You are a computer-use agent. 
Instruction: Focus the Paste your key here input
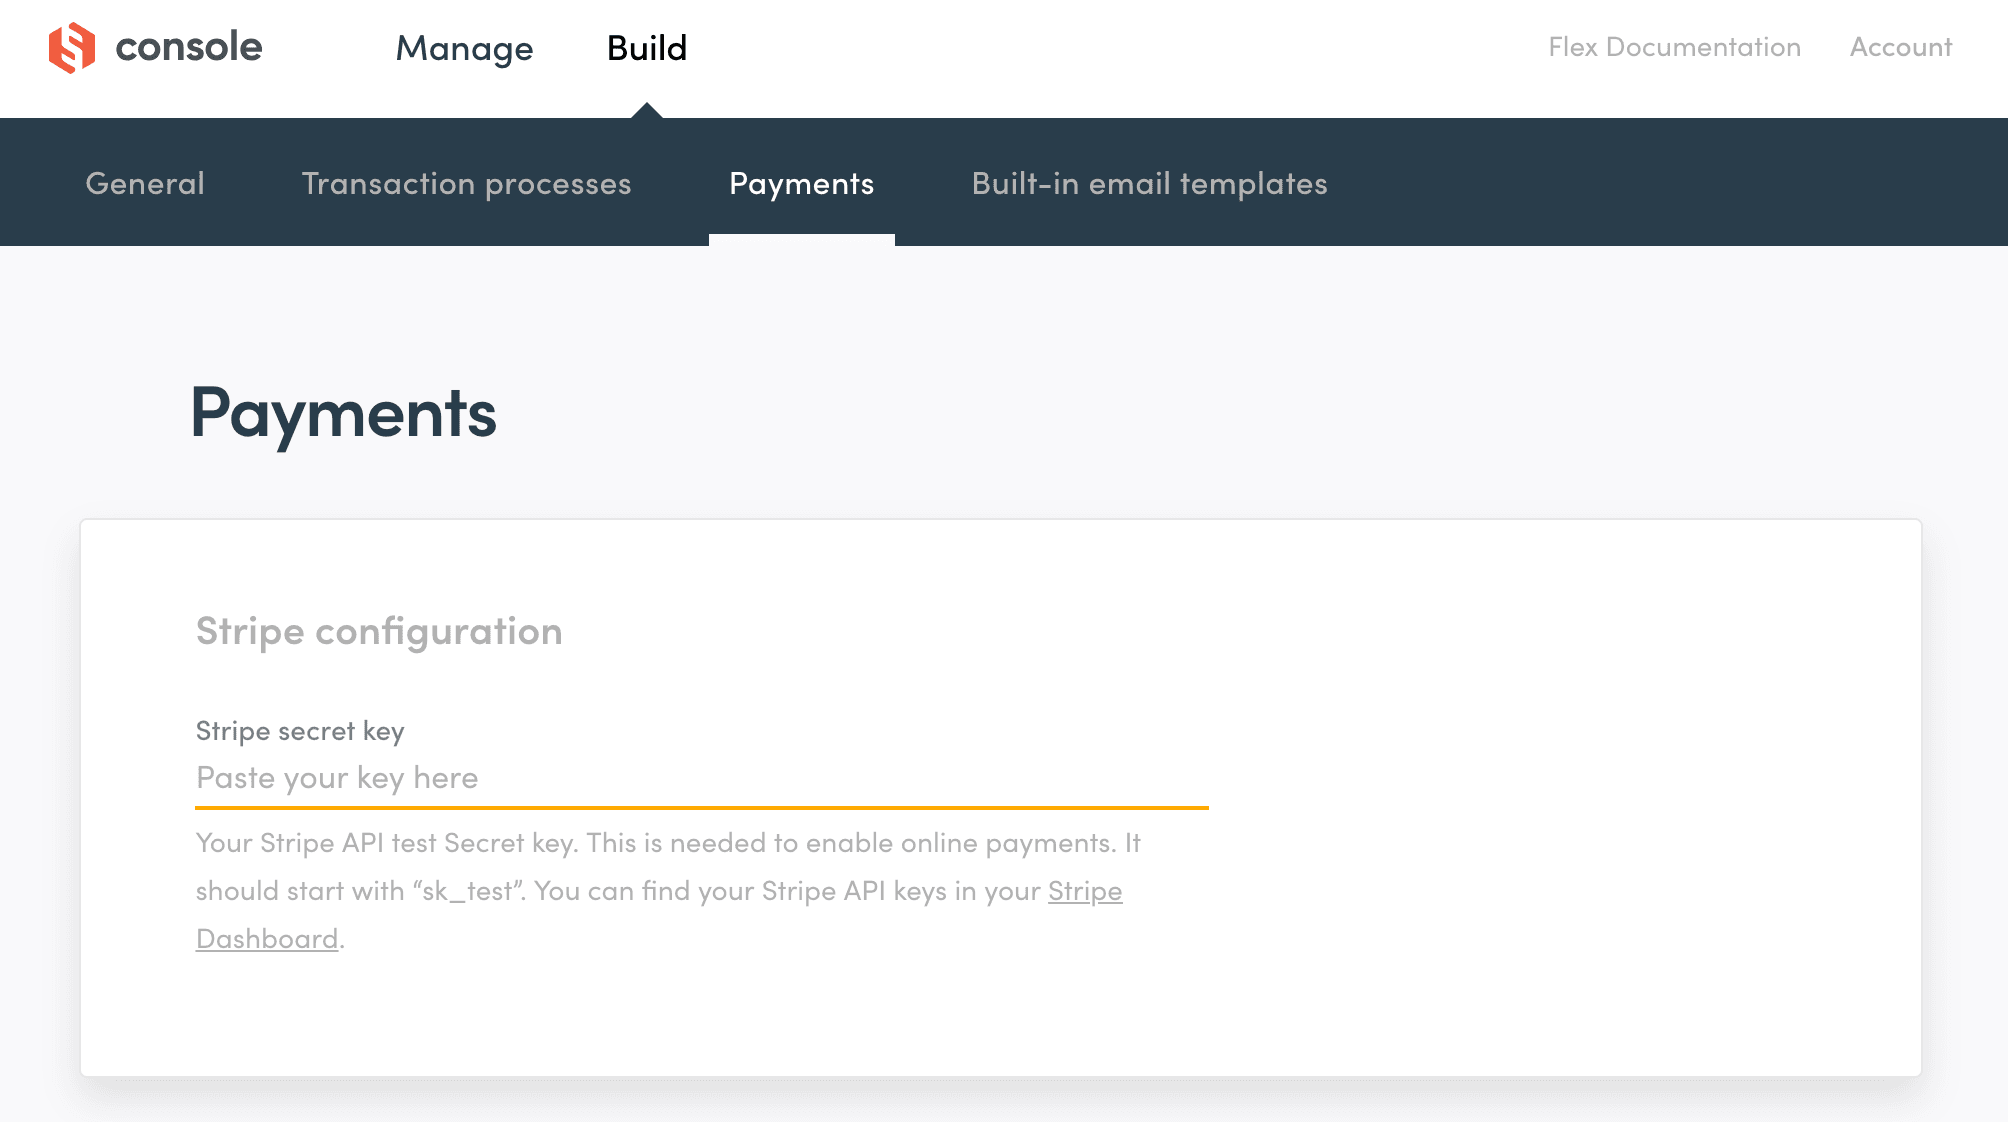(x=700, y=778)
